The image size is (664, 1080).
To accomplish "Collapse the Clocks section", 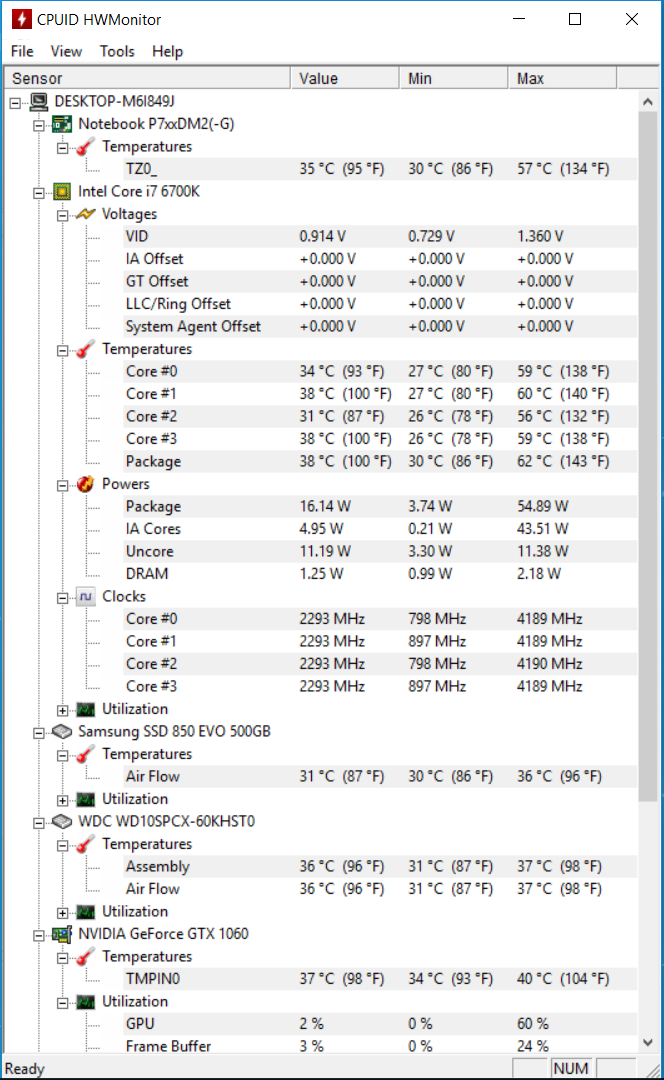I will tap(63, 598).
